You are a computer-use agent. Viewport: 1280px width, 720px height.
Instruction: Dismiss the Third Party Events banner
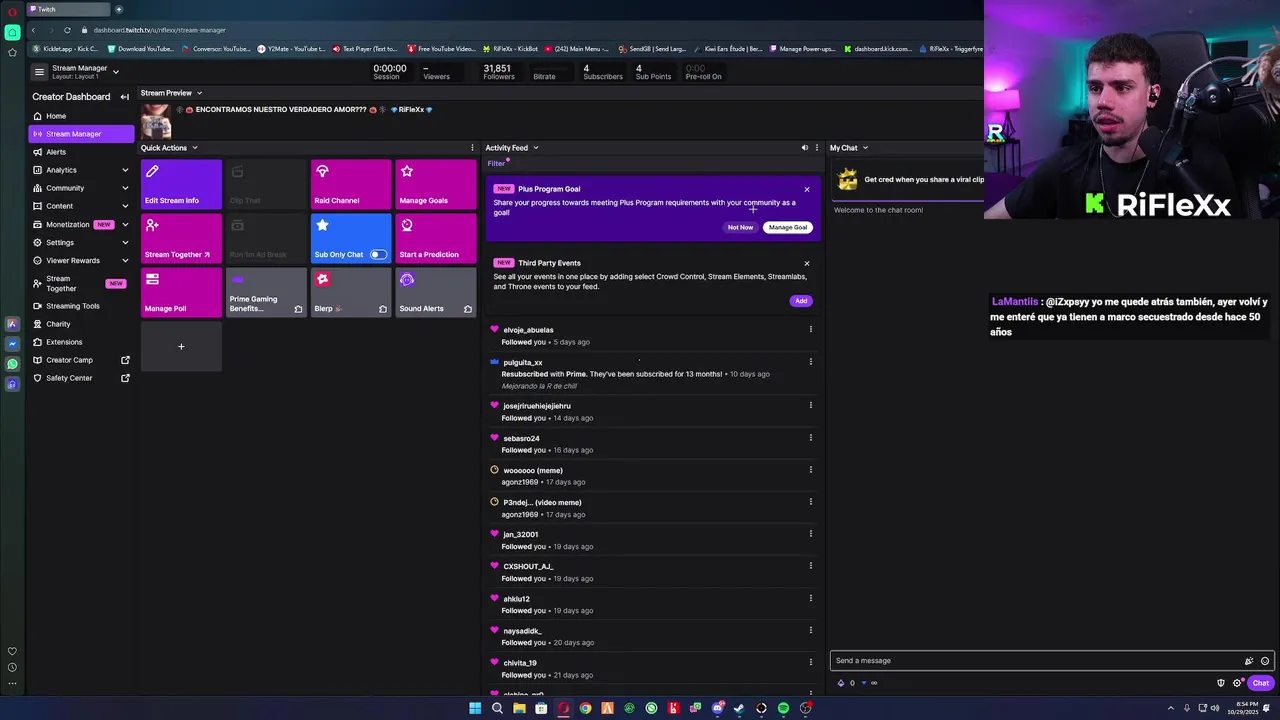pyautogui.click(x=807, y=264)
